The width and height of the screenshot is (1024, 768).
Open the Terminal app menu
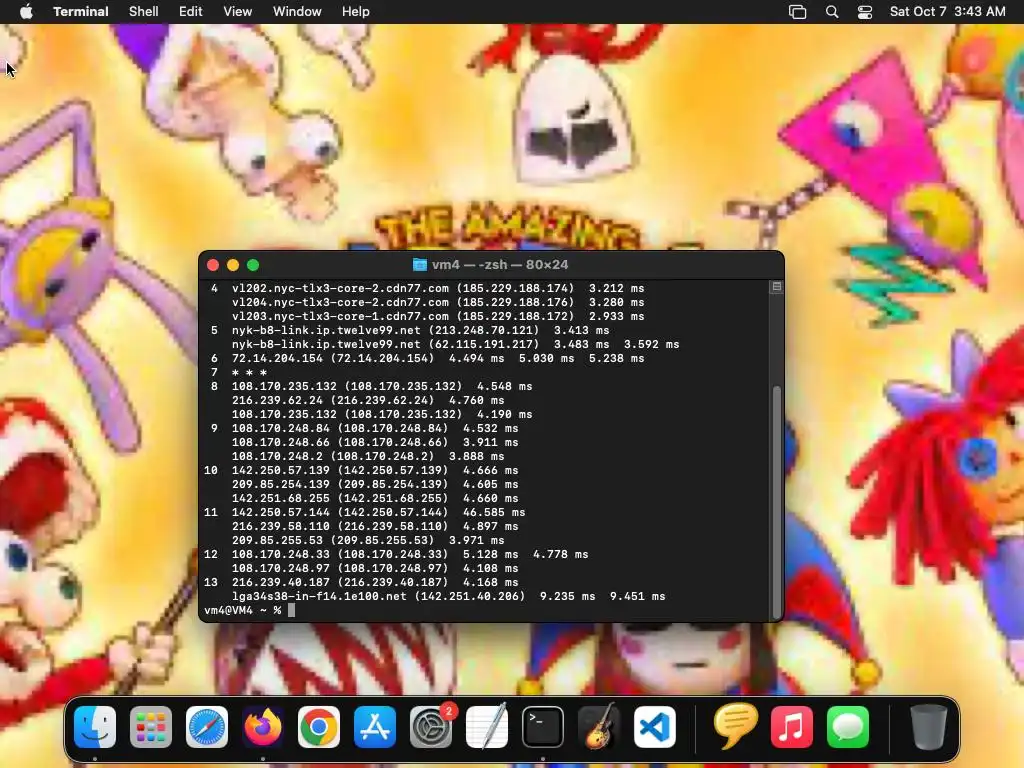click(x=80, y=12)
